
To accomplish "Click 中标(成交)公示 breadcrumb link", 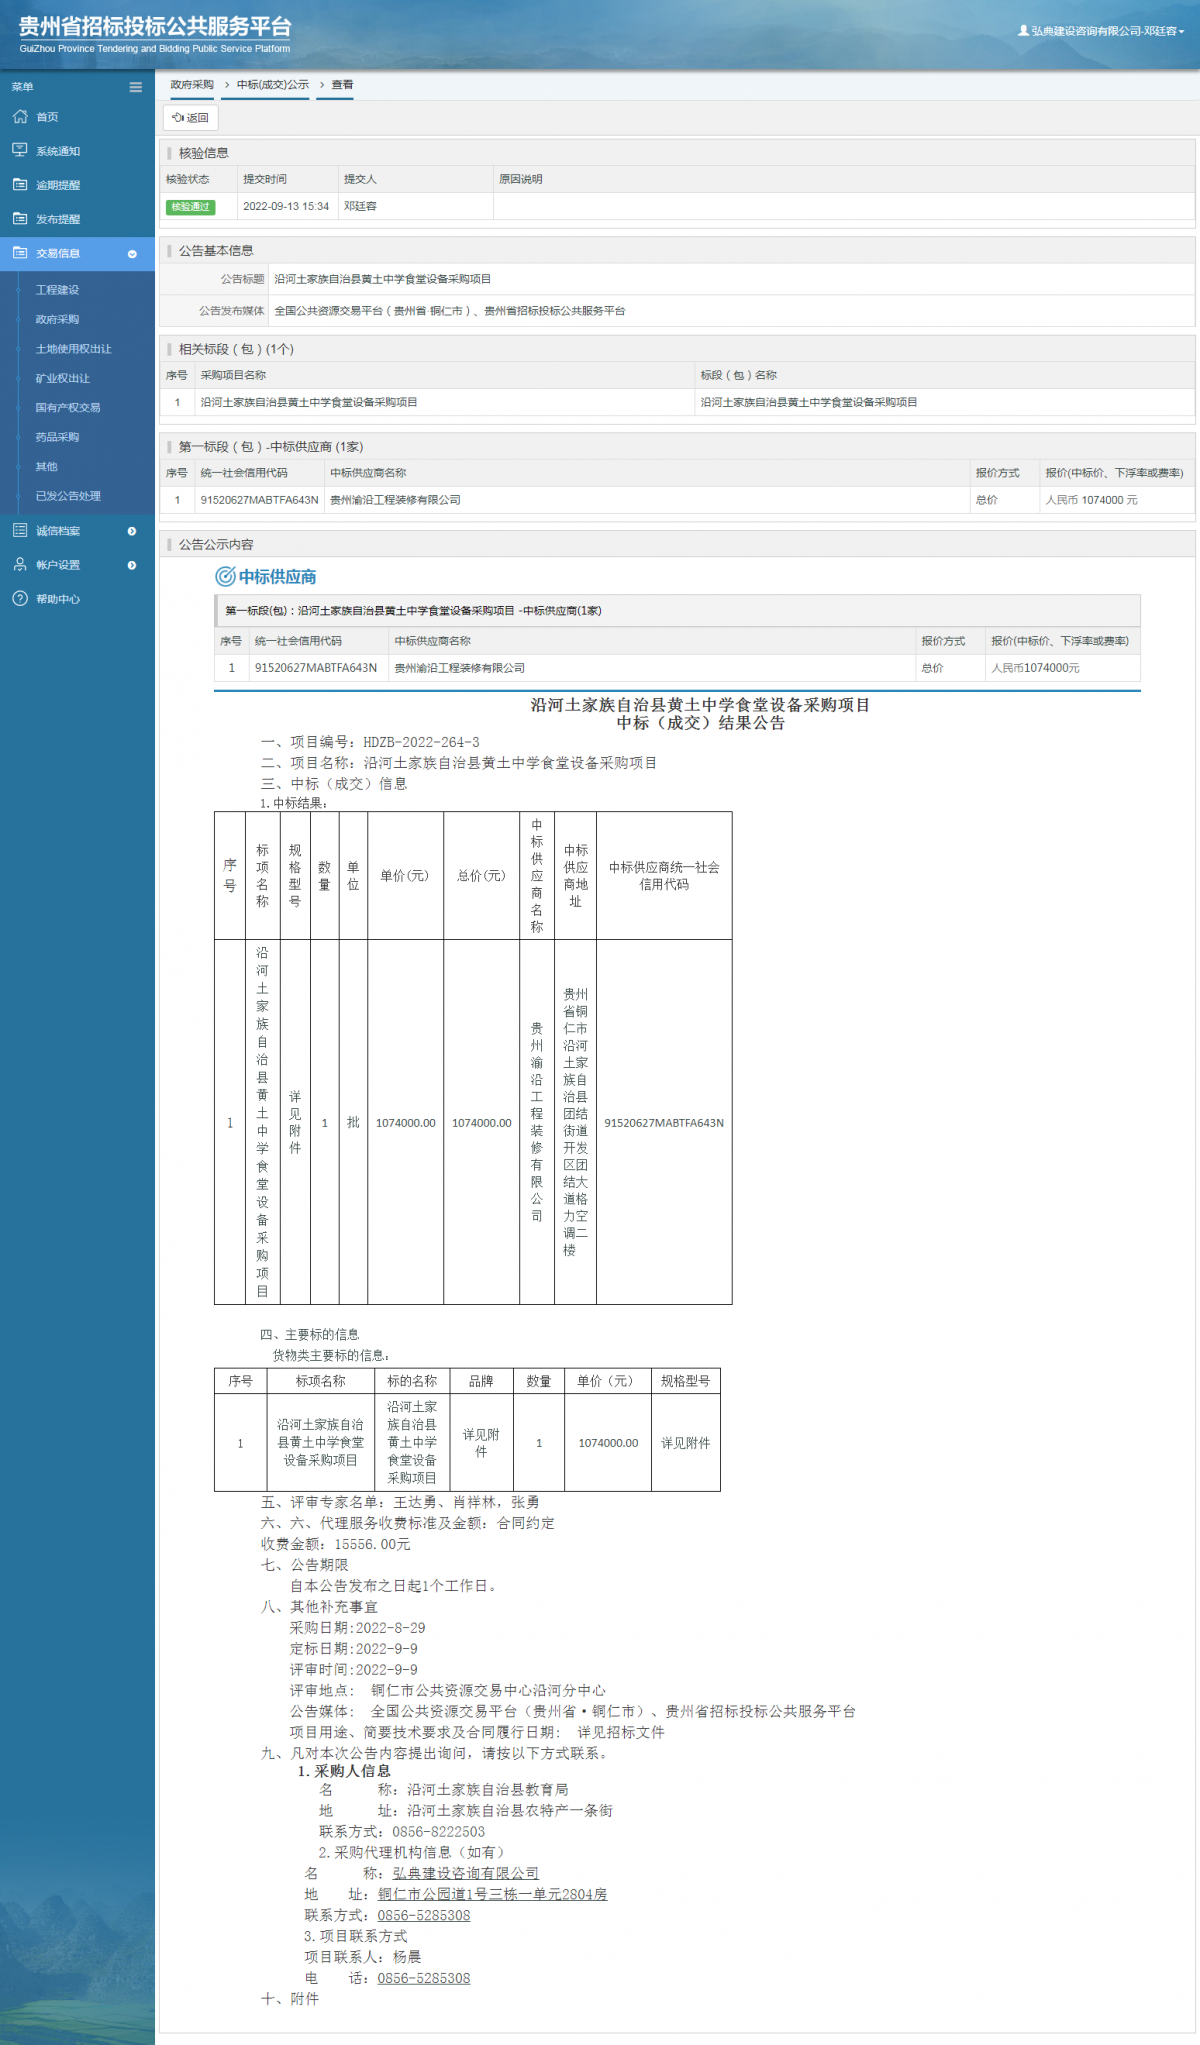I will [273, 85].
